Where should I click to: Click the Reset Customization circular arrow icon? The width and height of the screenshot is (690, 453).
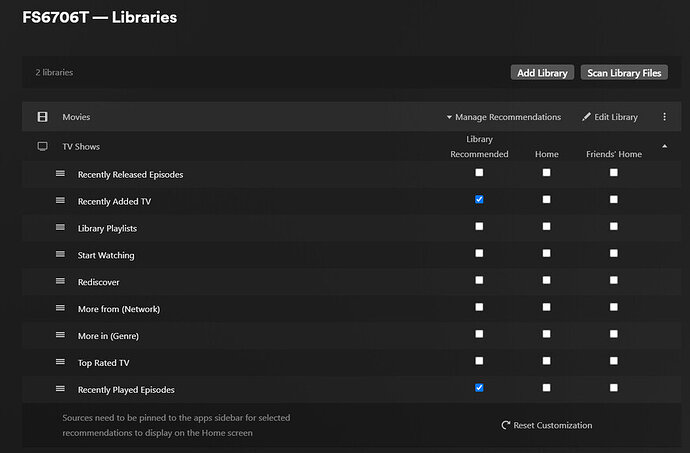coord(506,425)
